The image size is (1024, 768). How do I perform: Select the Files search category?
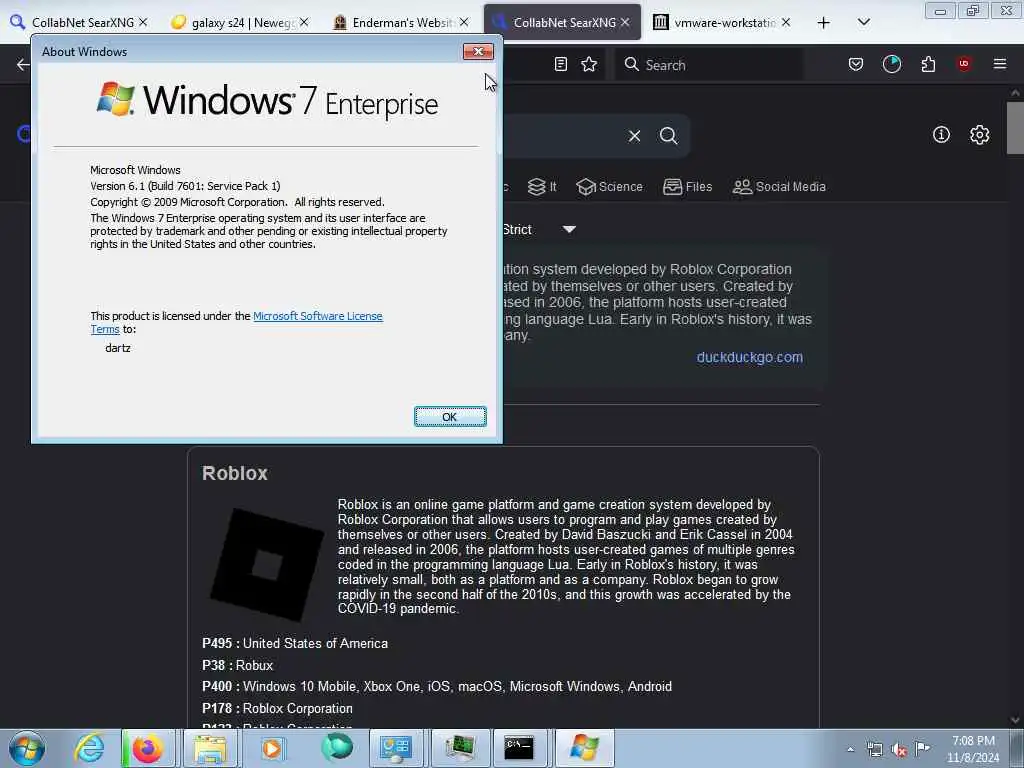[687, 187]
